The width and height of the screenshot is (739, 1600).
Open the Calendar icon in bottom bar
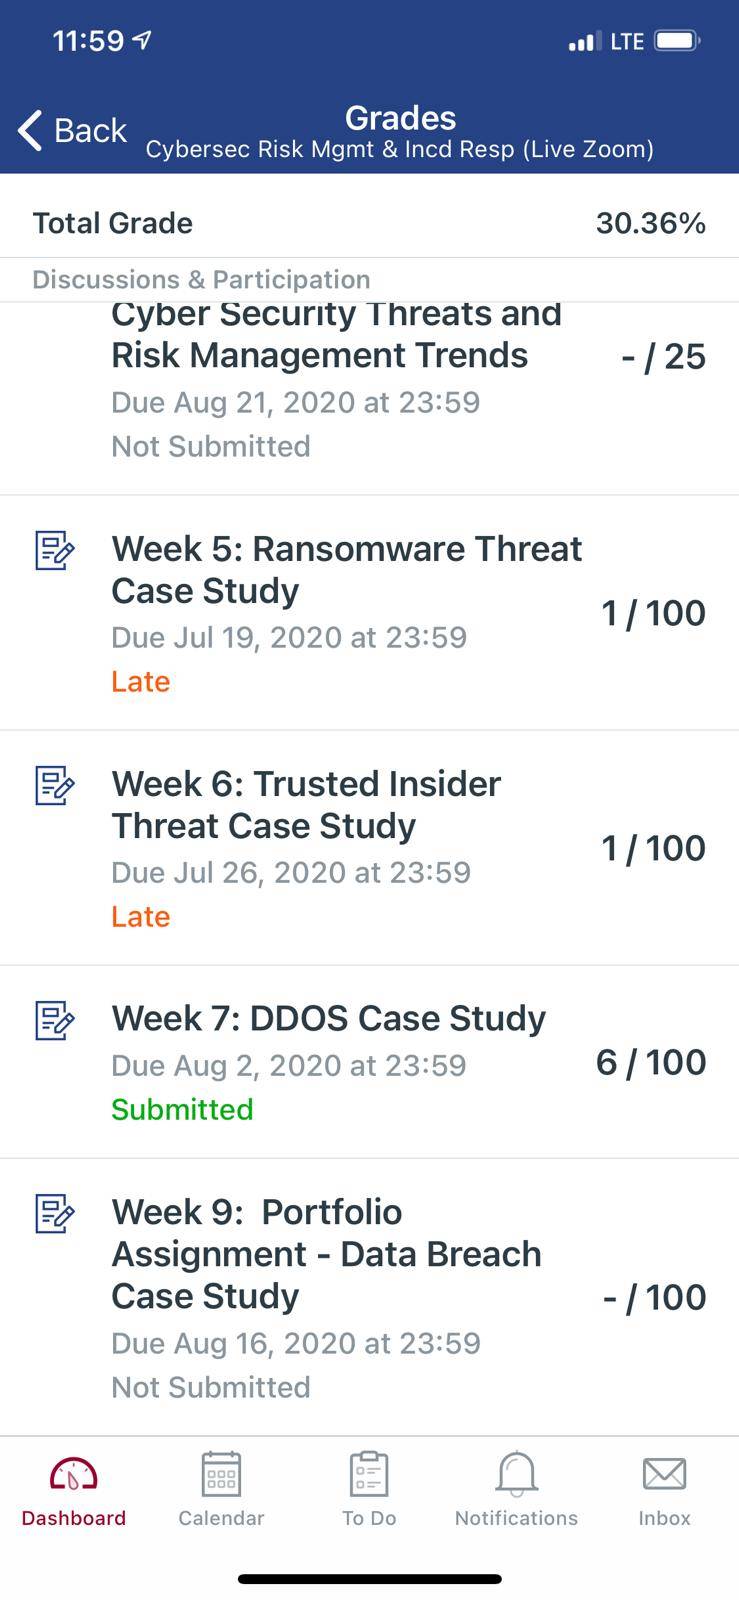click(x=221, y=1474)
